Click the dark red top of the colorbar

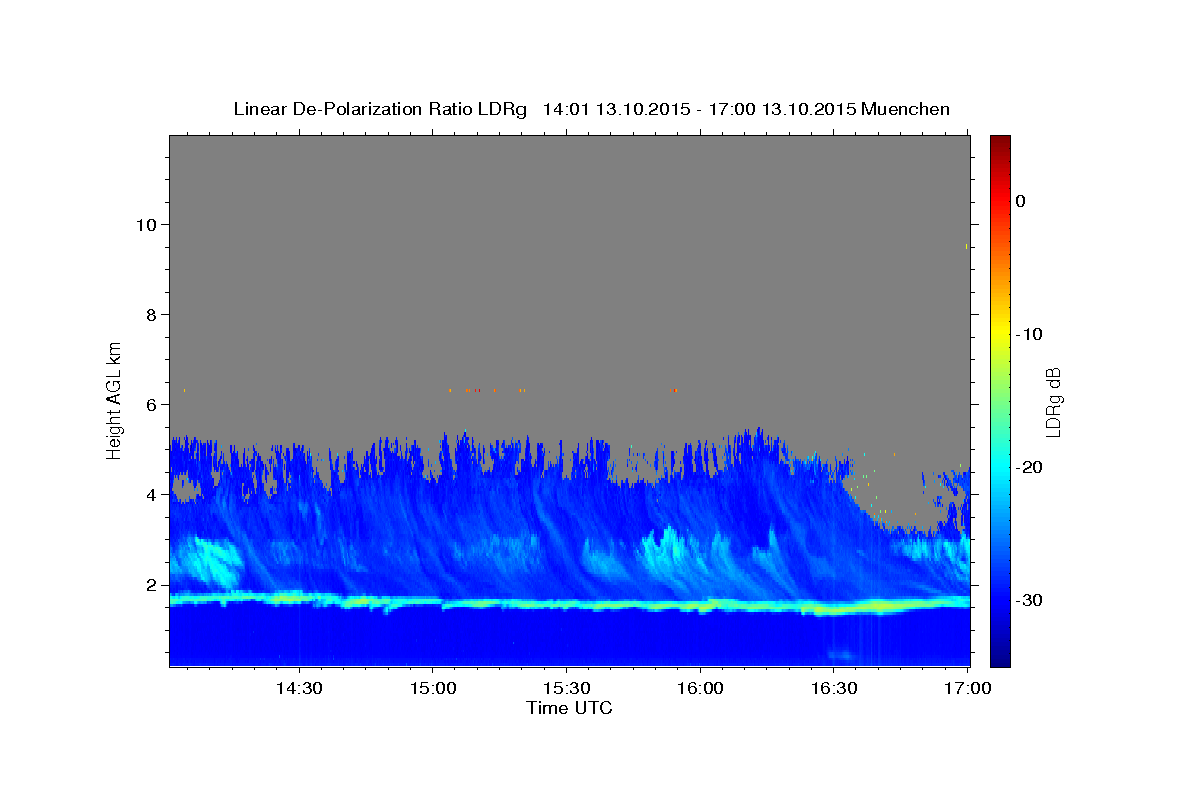[x=1000, y=142]
